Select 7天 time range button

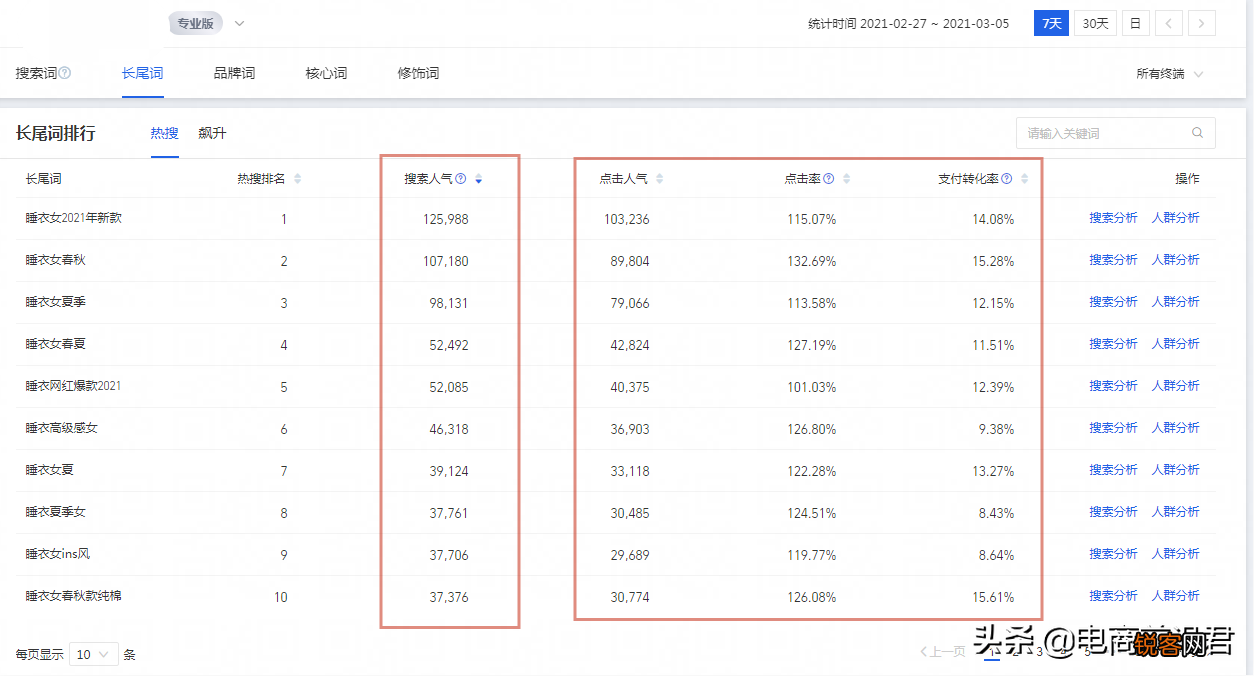[1051, 23]
